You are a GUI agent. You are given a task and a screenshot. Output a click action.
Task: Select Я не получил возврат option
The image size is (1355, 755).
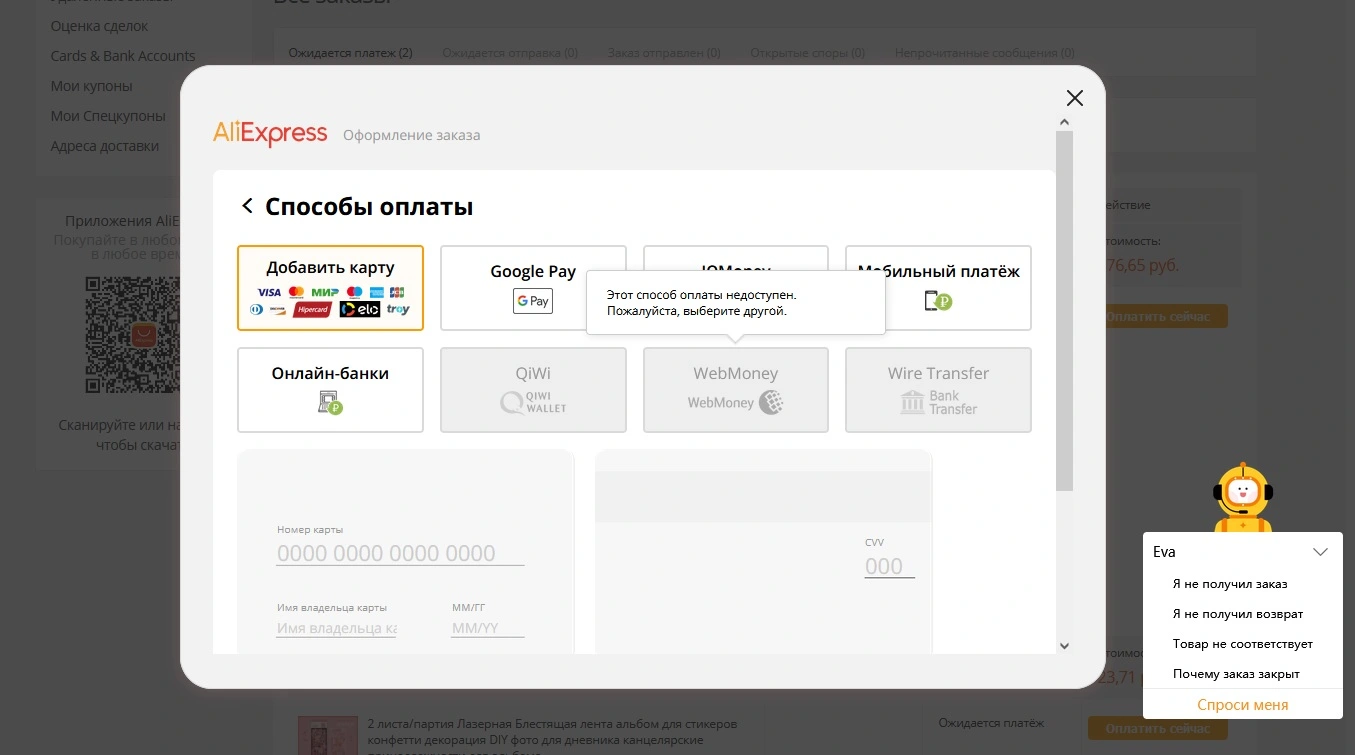pyautogui.click(x=1238, y=614)
